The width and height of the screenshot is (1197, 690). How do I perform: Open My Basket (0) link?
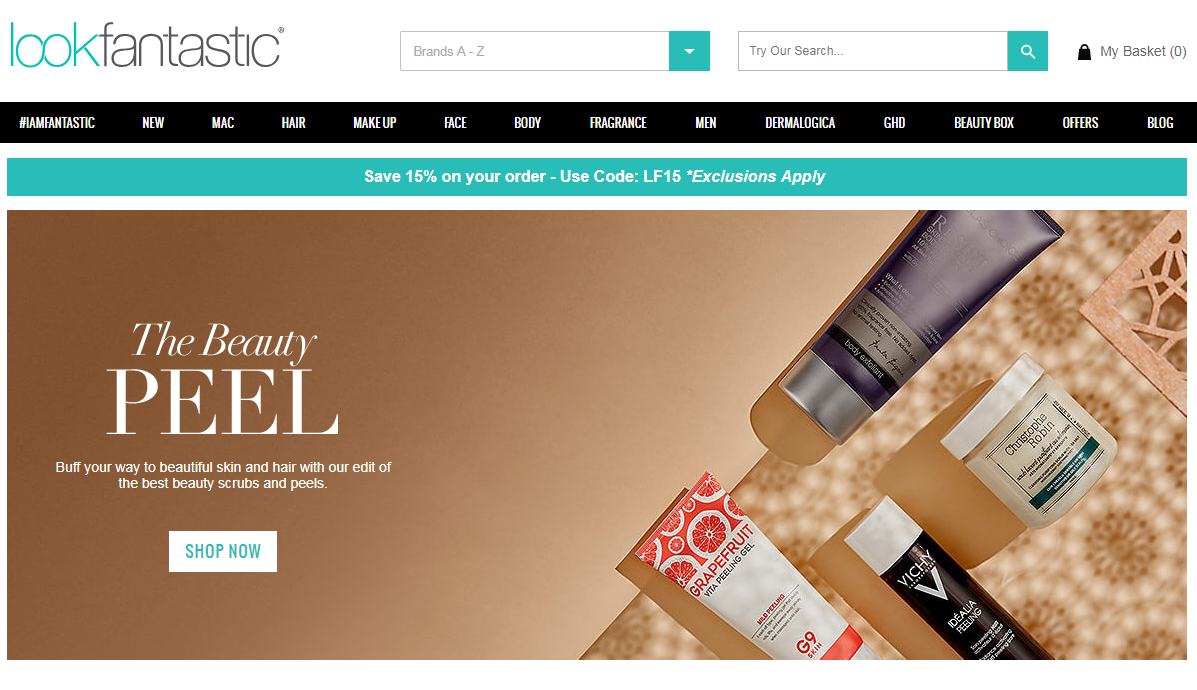coord(1143,51)
